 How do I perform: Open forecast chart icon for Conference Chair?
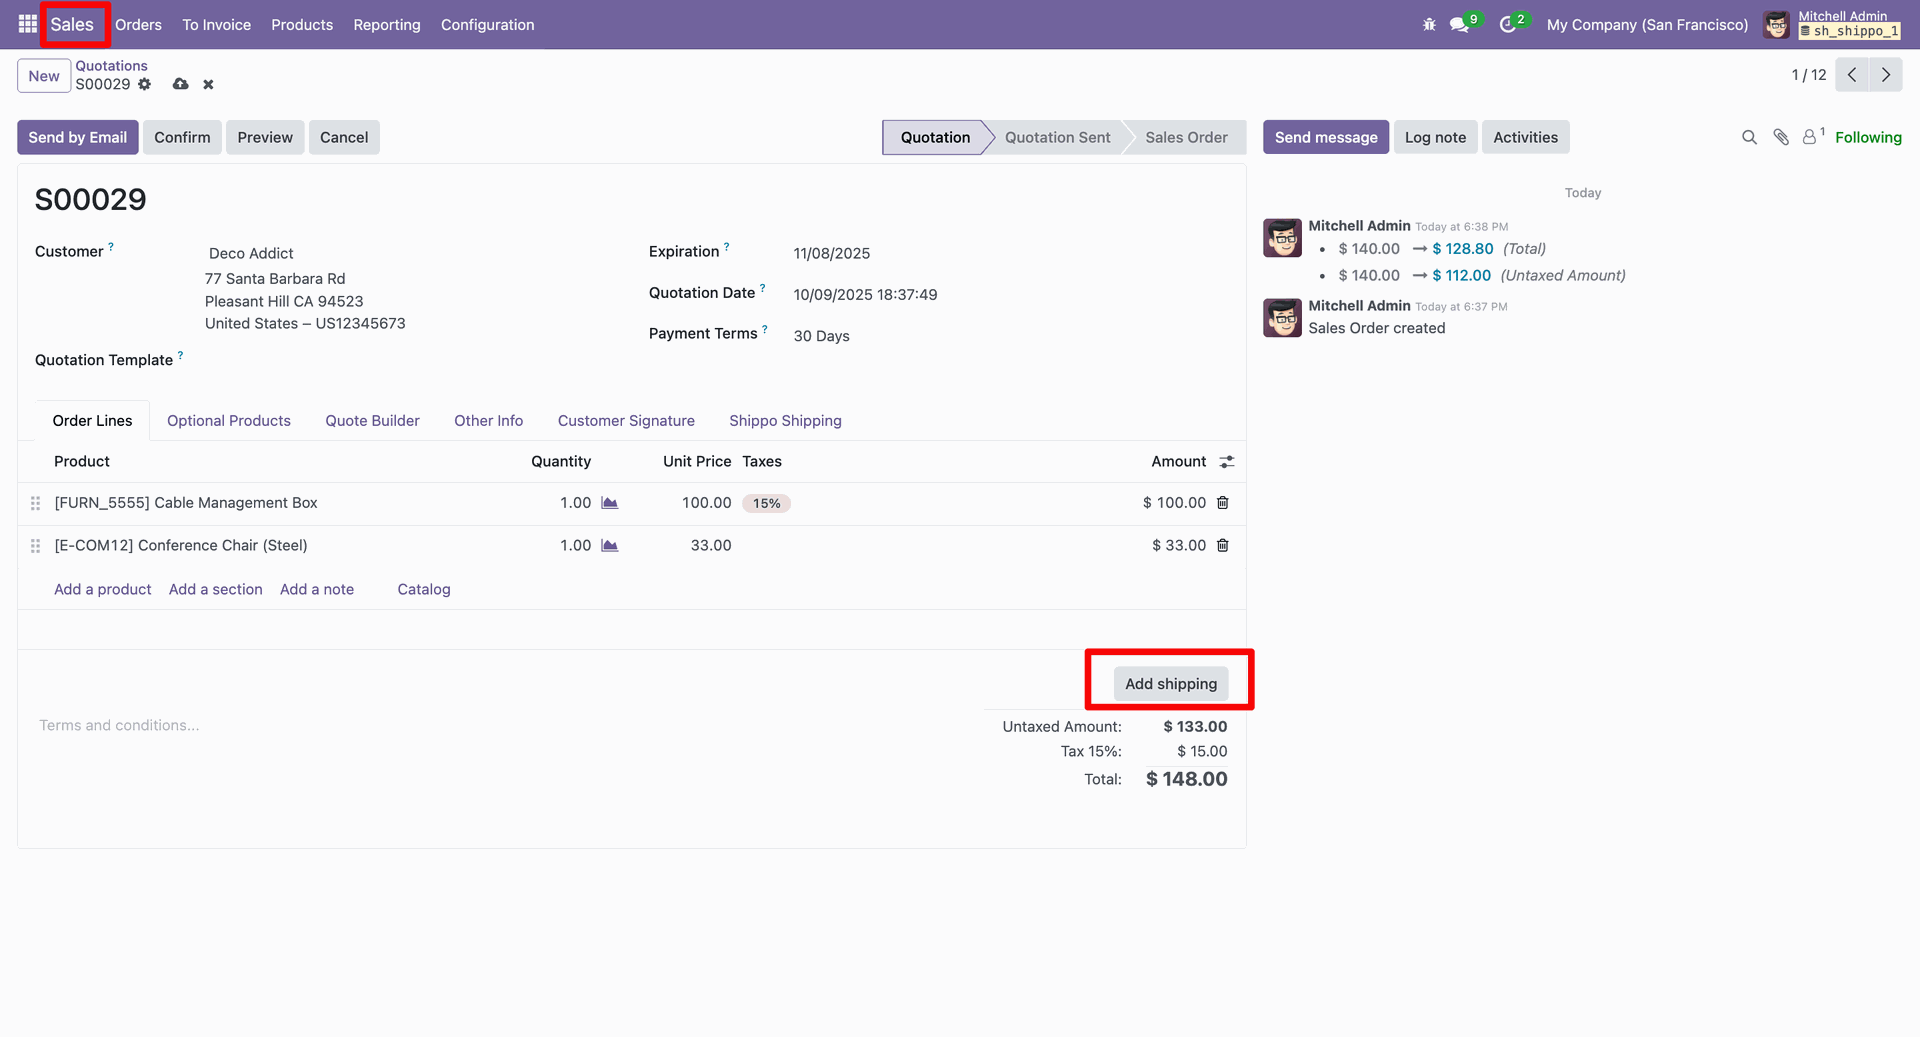point(609,545)
